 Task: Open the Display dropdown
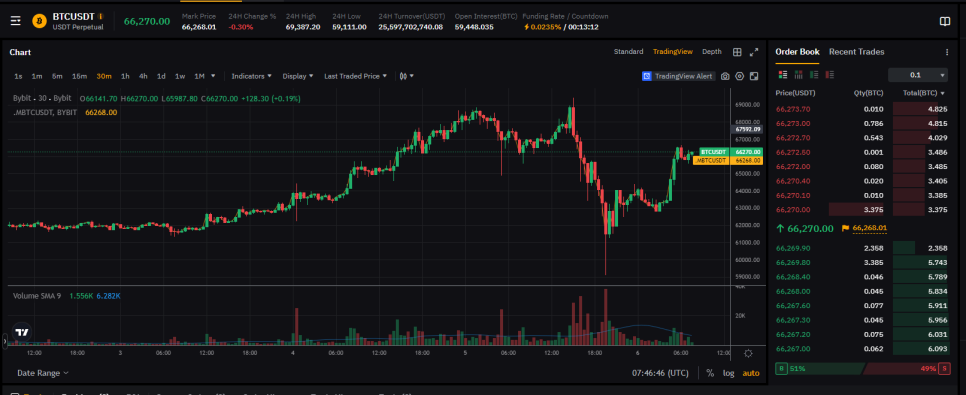pyautogui.click(x=298, y=76)
